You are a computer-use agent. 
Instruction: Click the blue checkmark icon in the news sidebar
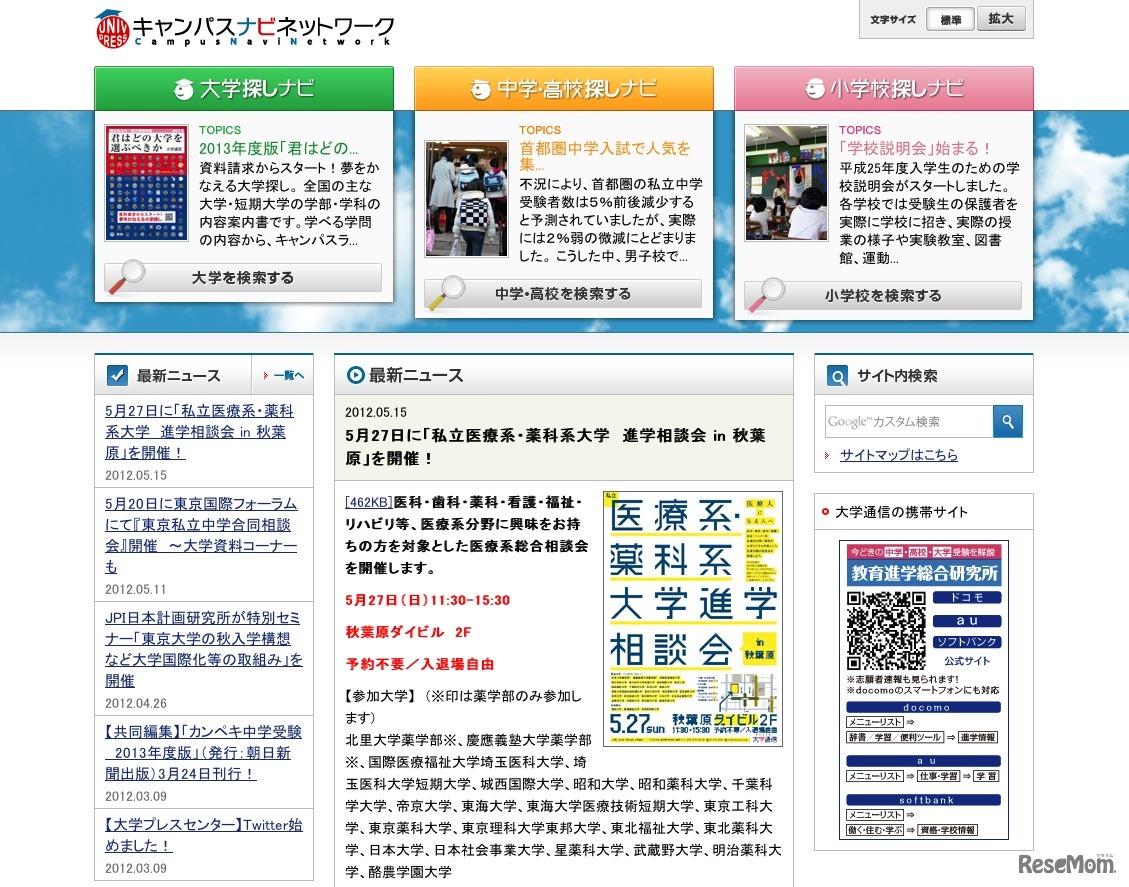(117, 374)
